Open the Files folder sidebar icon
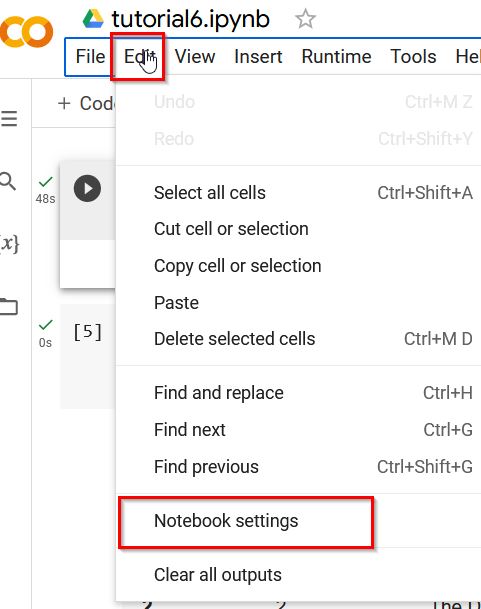 click(9, 306)
